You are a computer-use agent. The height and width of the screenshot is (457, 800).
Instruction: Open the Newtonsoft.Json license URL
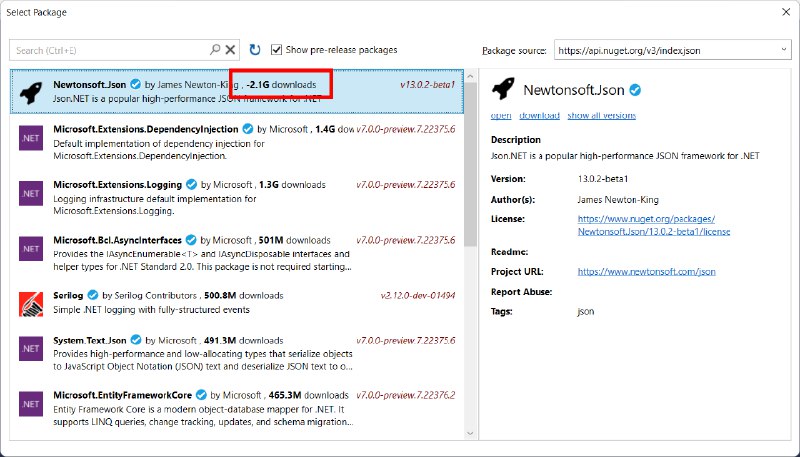coord(654,225)
